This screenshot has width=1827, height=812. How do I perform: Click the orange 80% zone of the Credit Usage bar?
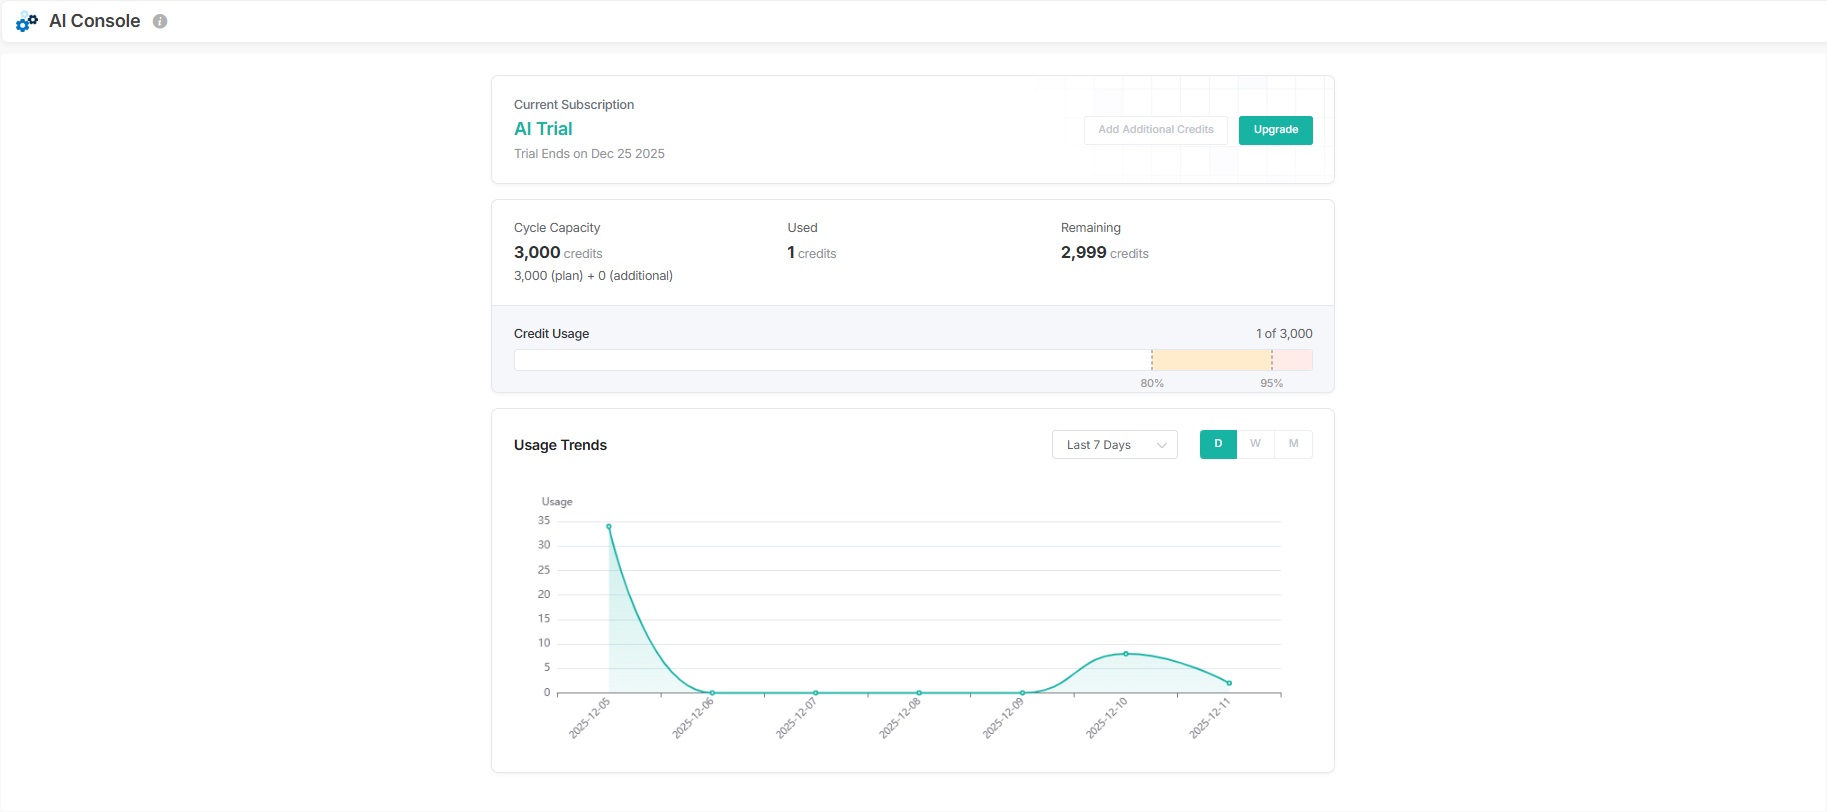1211,360
